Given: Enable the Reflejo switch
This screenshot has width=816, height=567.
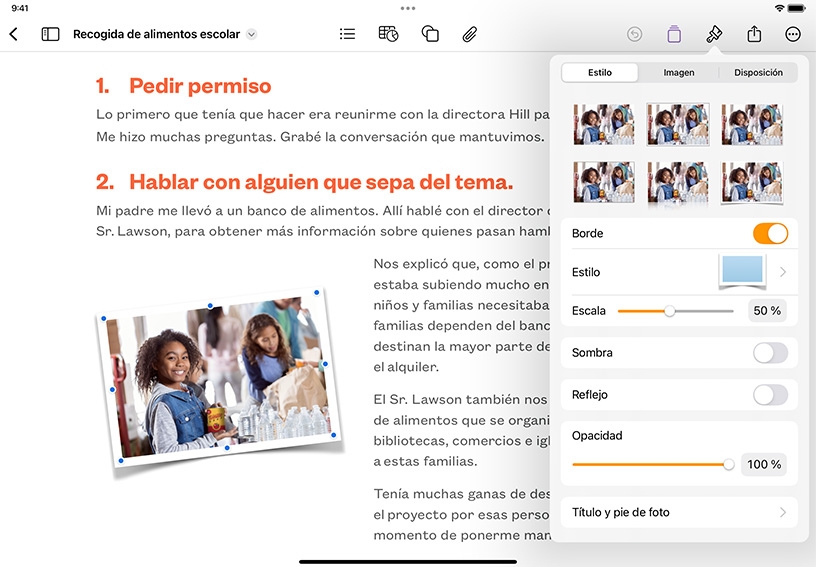Looking at the screenshot, I should click(x=770, y=395).
